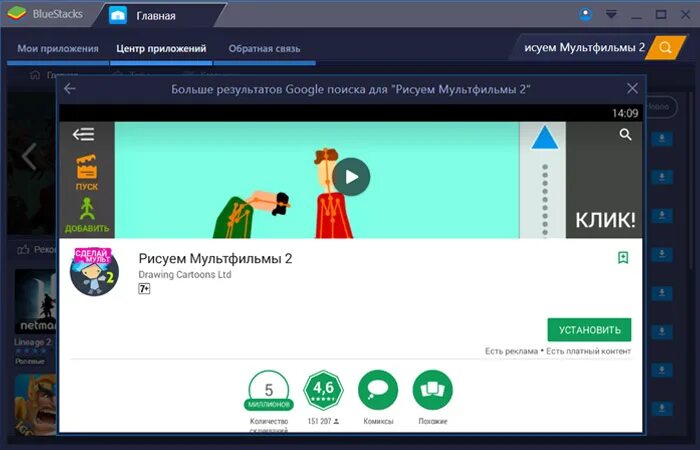The width and height of the screenshot is (700, 450).
Task: Open BlueStacks title bar dropdown menu
Action: click(611, 14)
